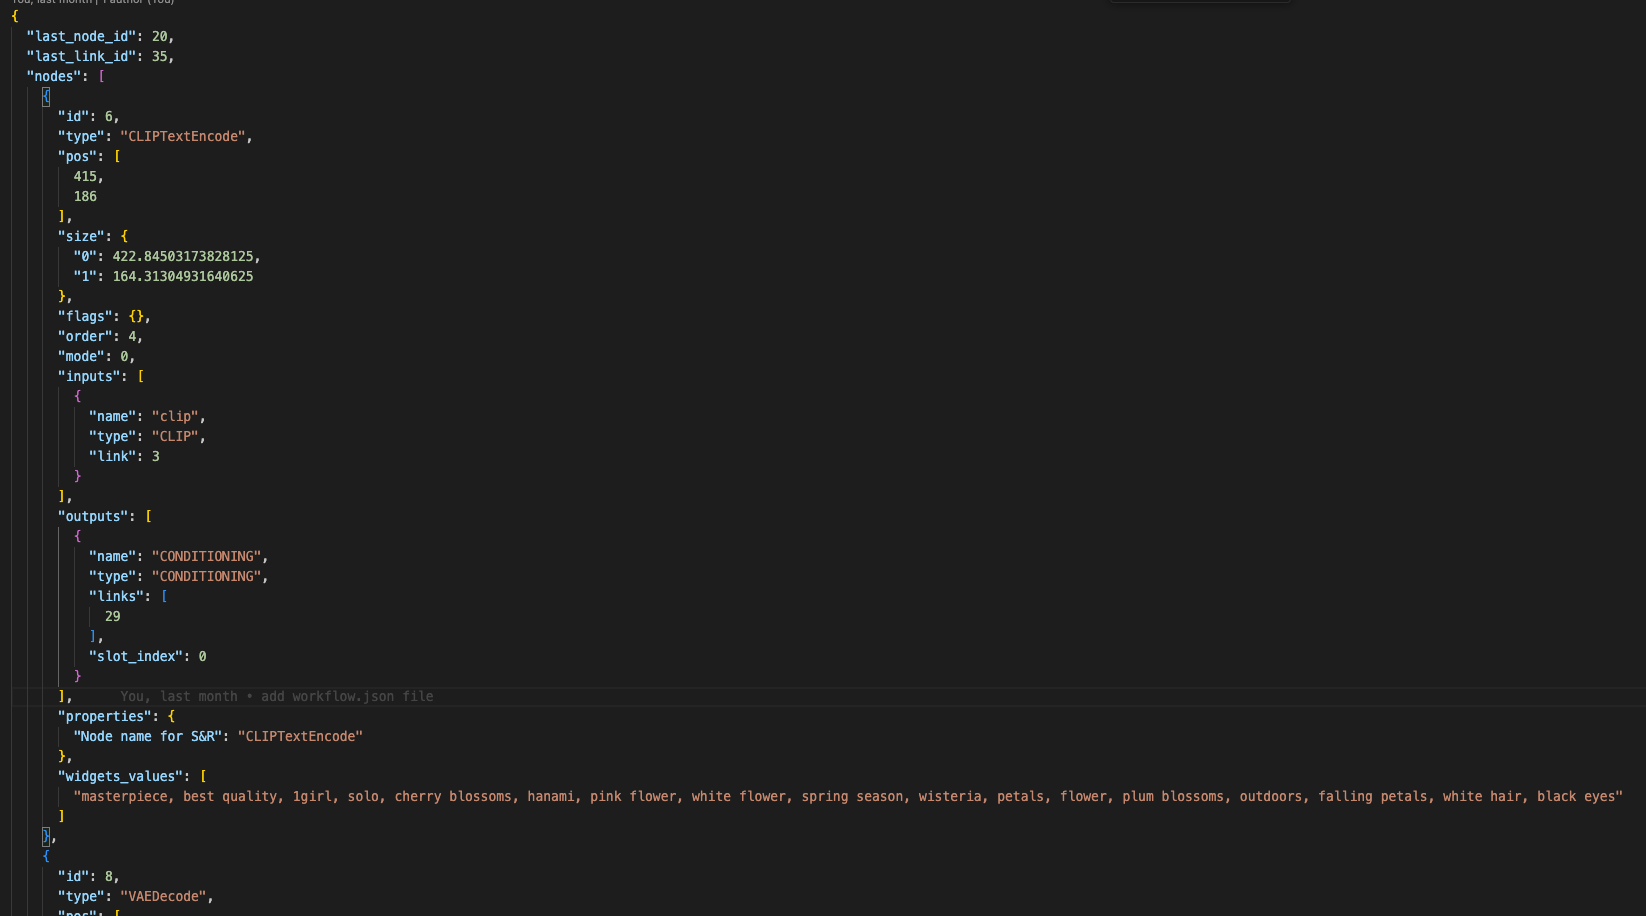Place cursor on the "last_node_id" key
This screenshot has width=1646, height=916.
click(81, 36)
